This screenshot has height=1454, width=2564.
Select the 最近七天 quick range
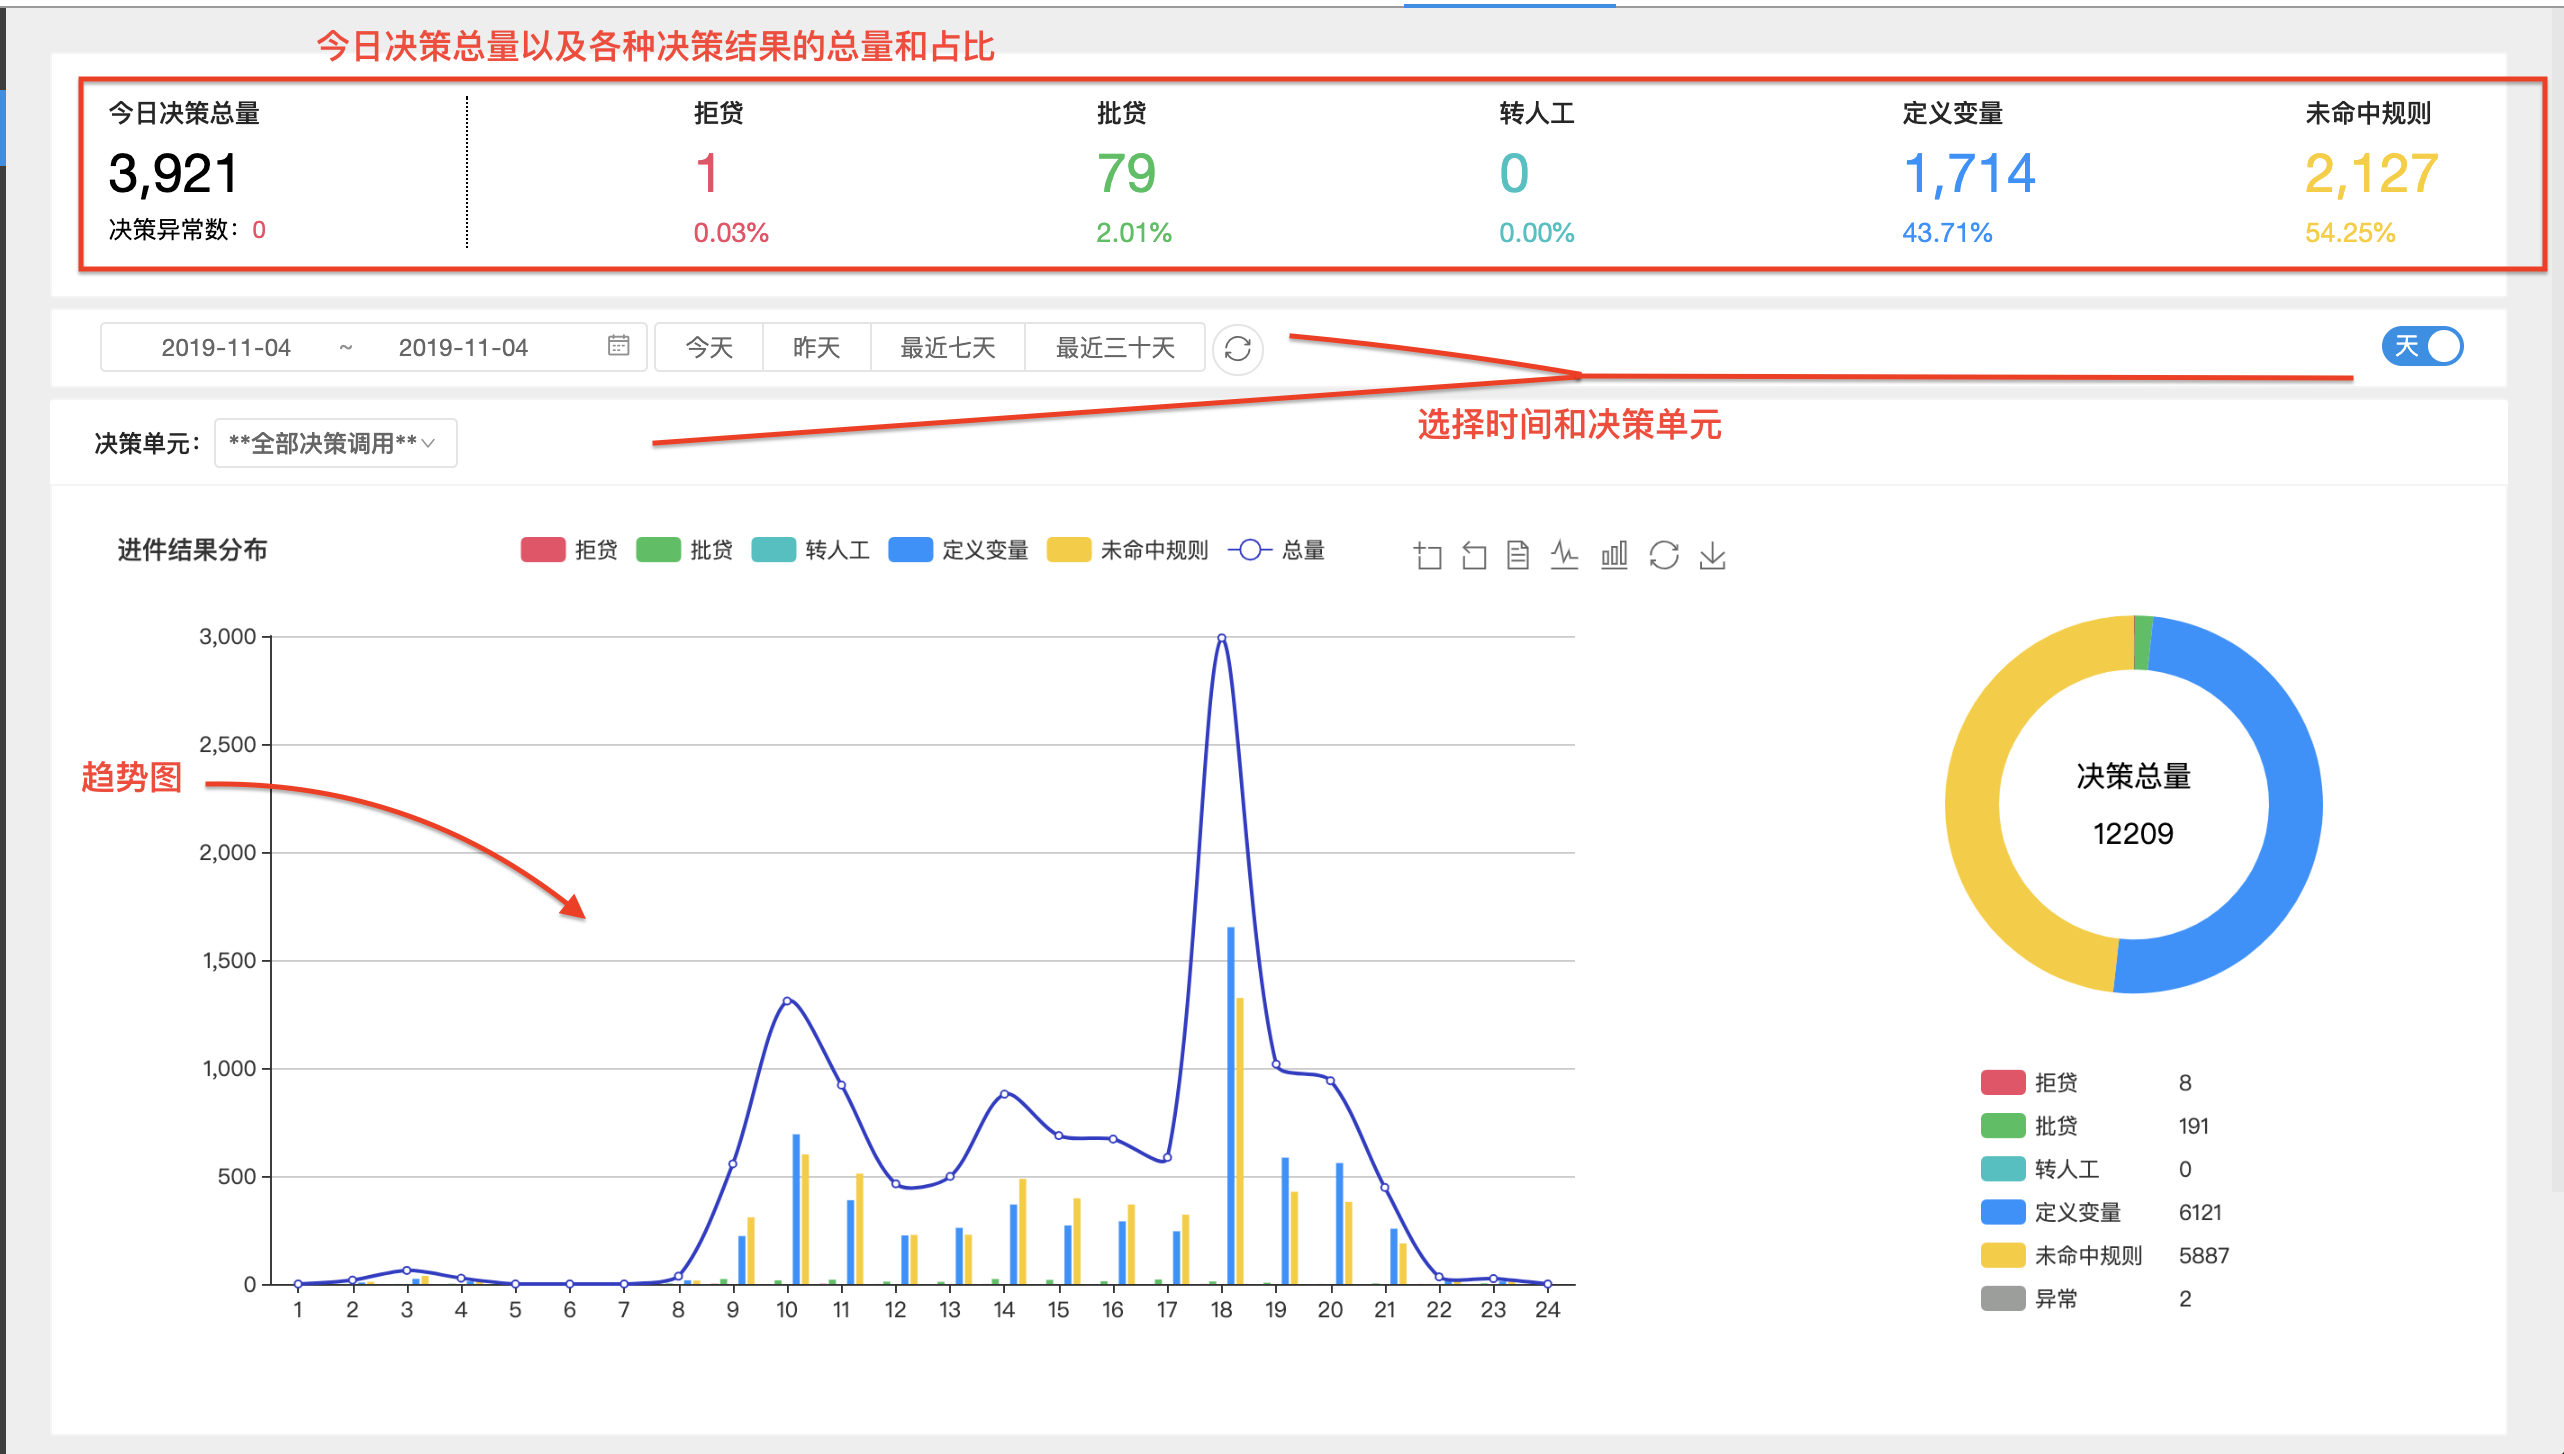point(947,347)
